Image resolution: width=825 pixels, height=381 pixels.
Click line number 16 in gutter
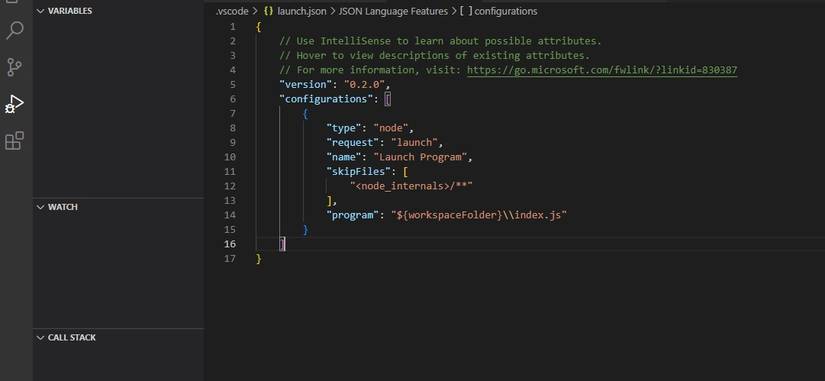pos(230,244)
